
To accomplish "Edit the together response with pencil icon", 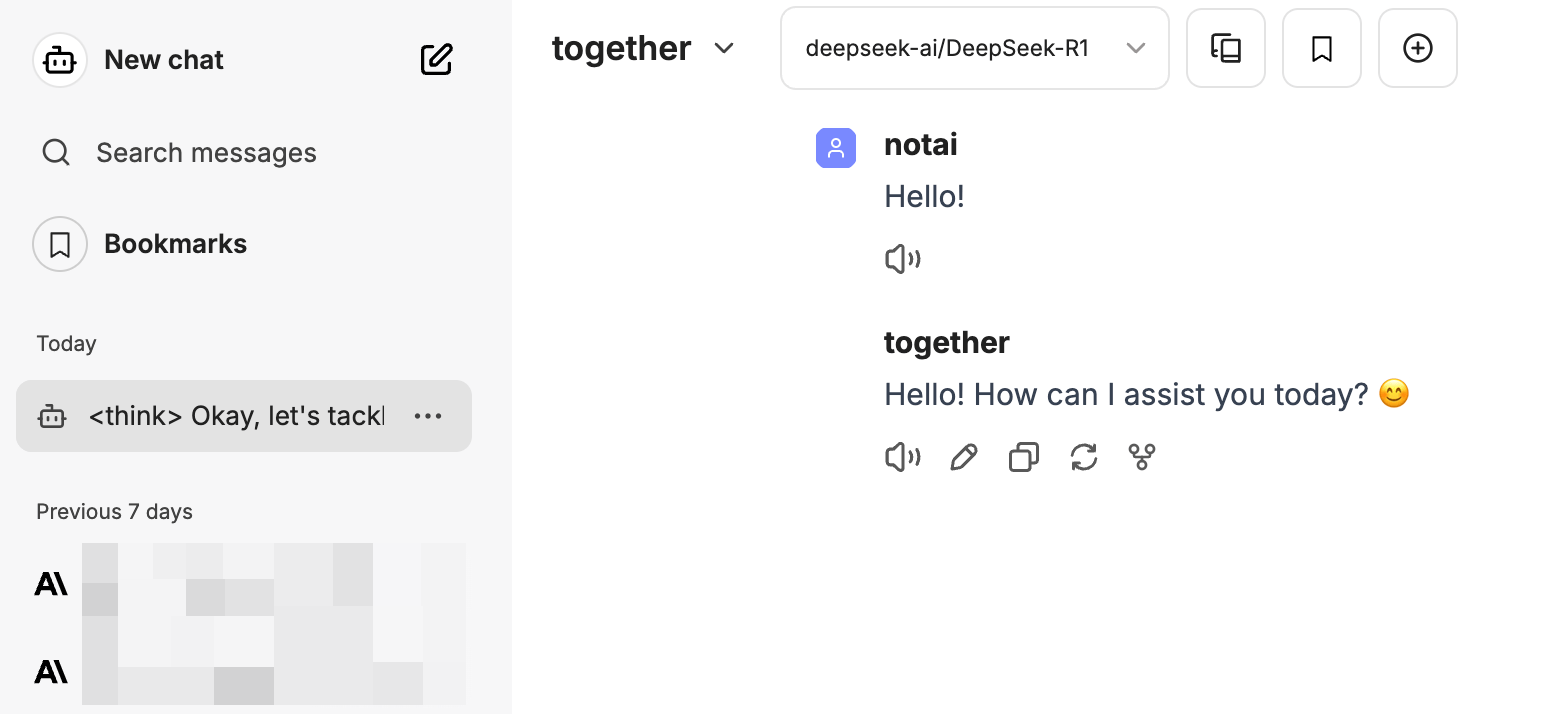I will pos(963,458).
